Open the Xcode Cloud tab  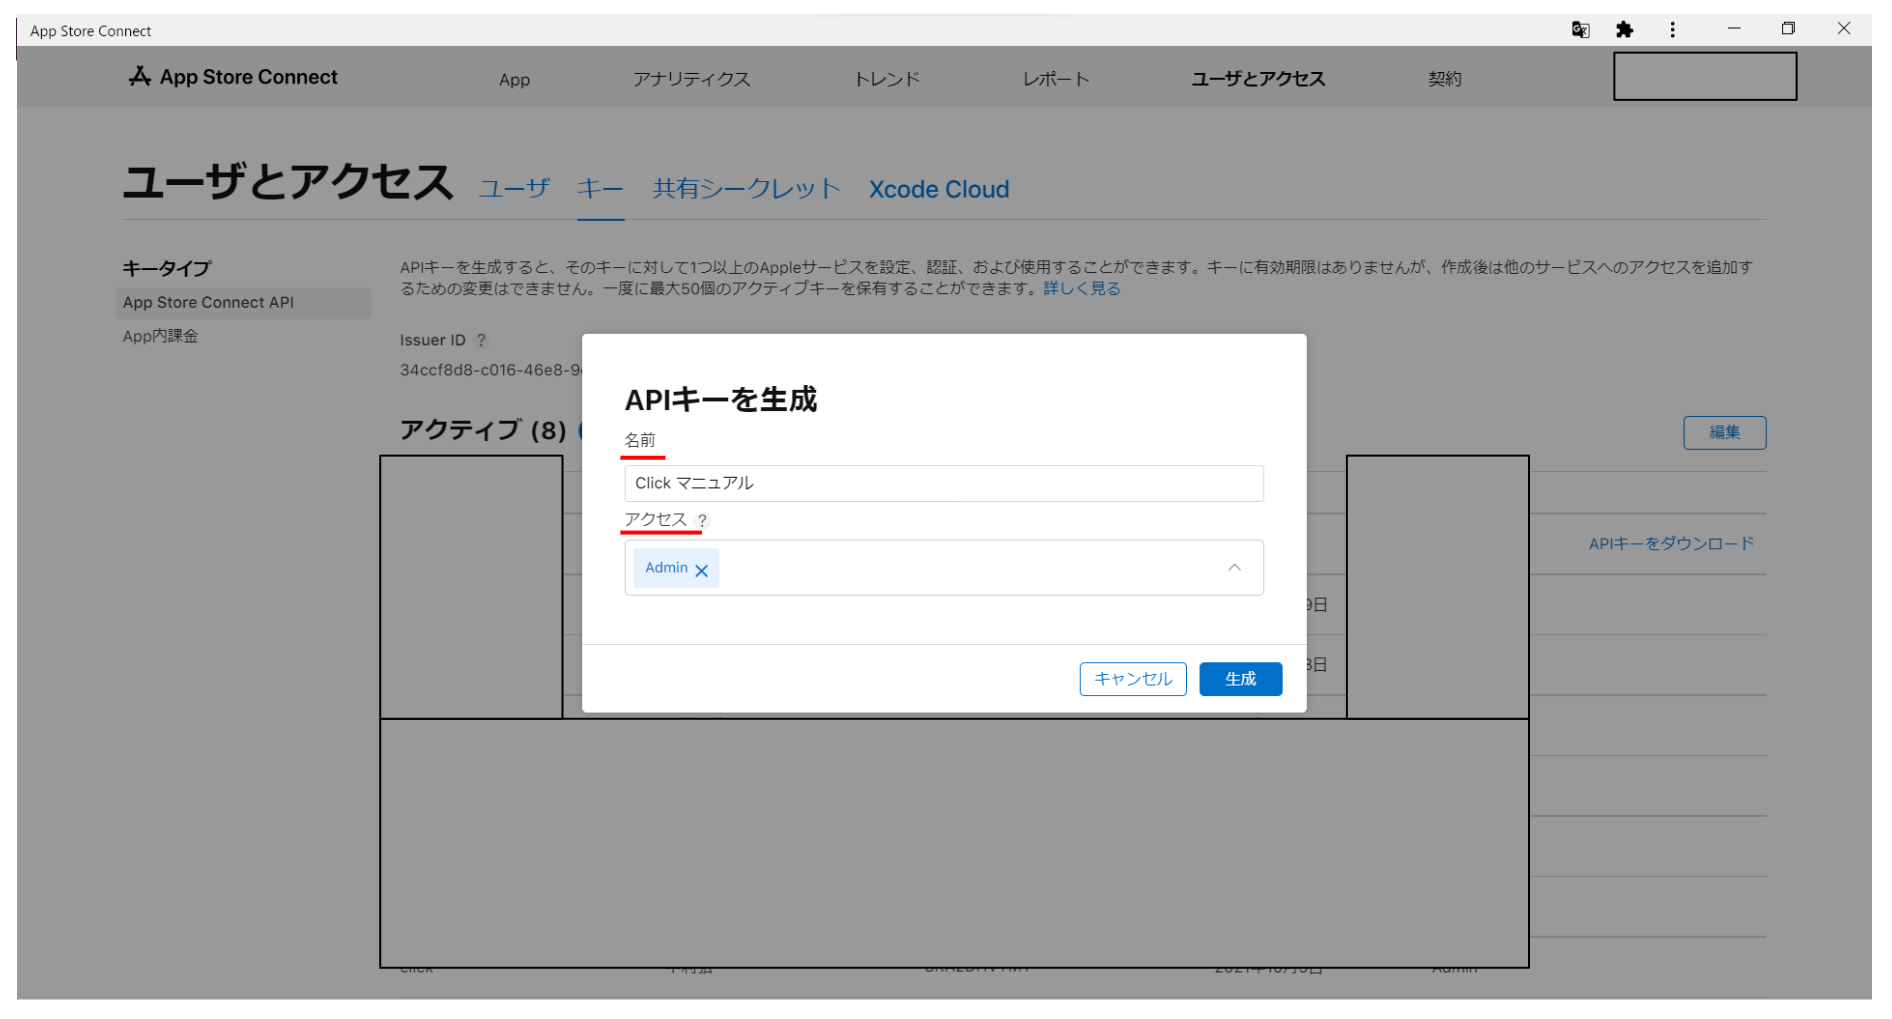(x=938, y=189)
